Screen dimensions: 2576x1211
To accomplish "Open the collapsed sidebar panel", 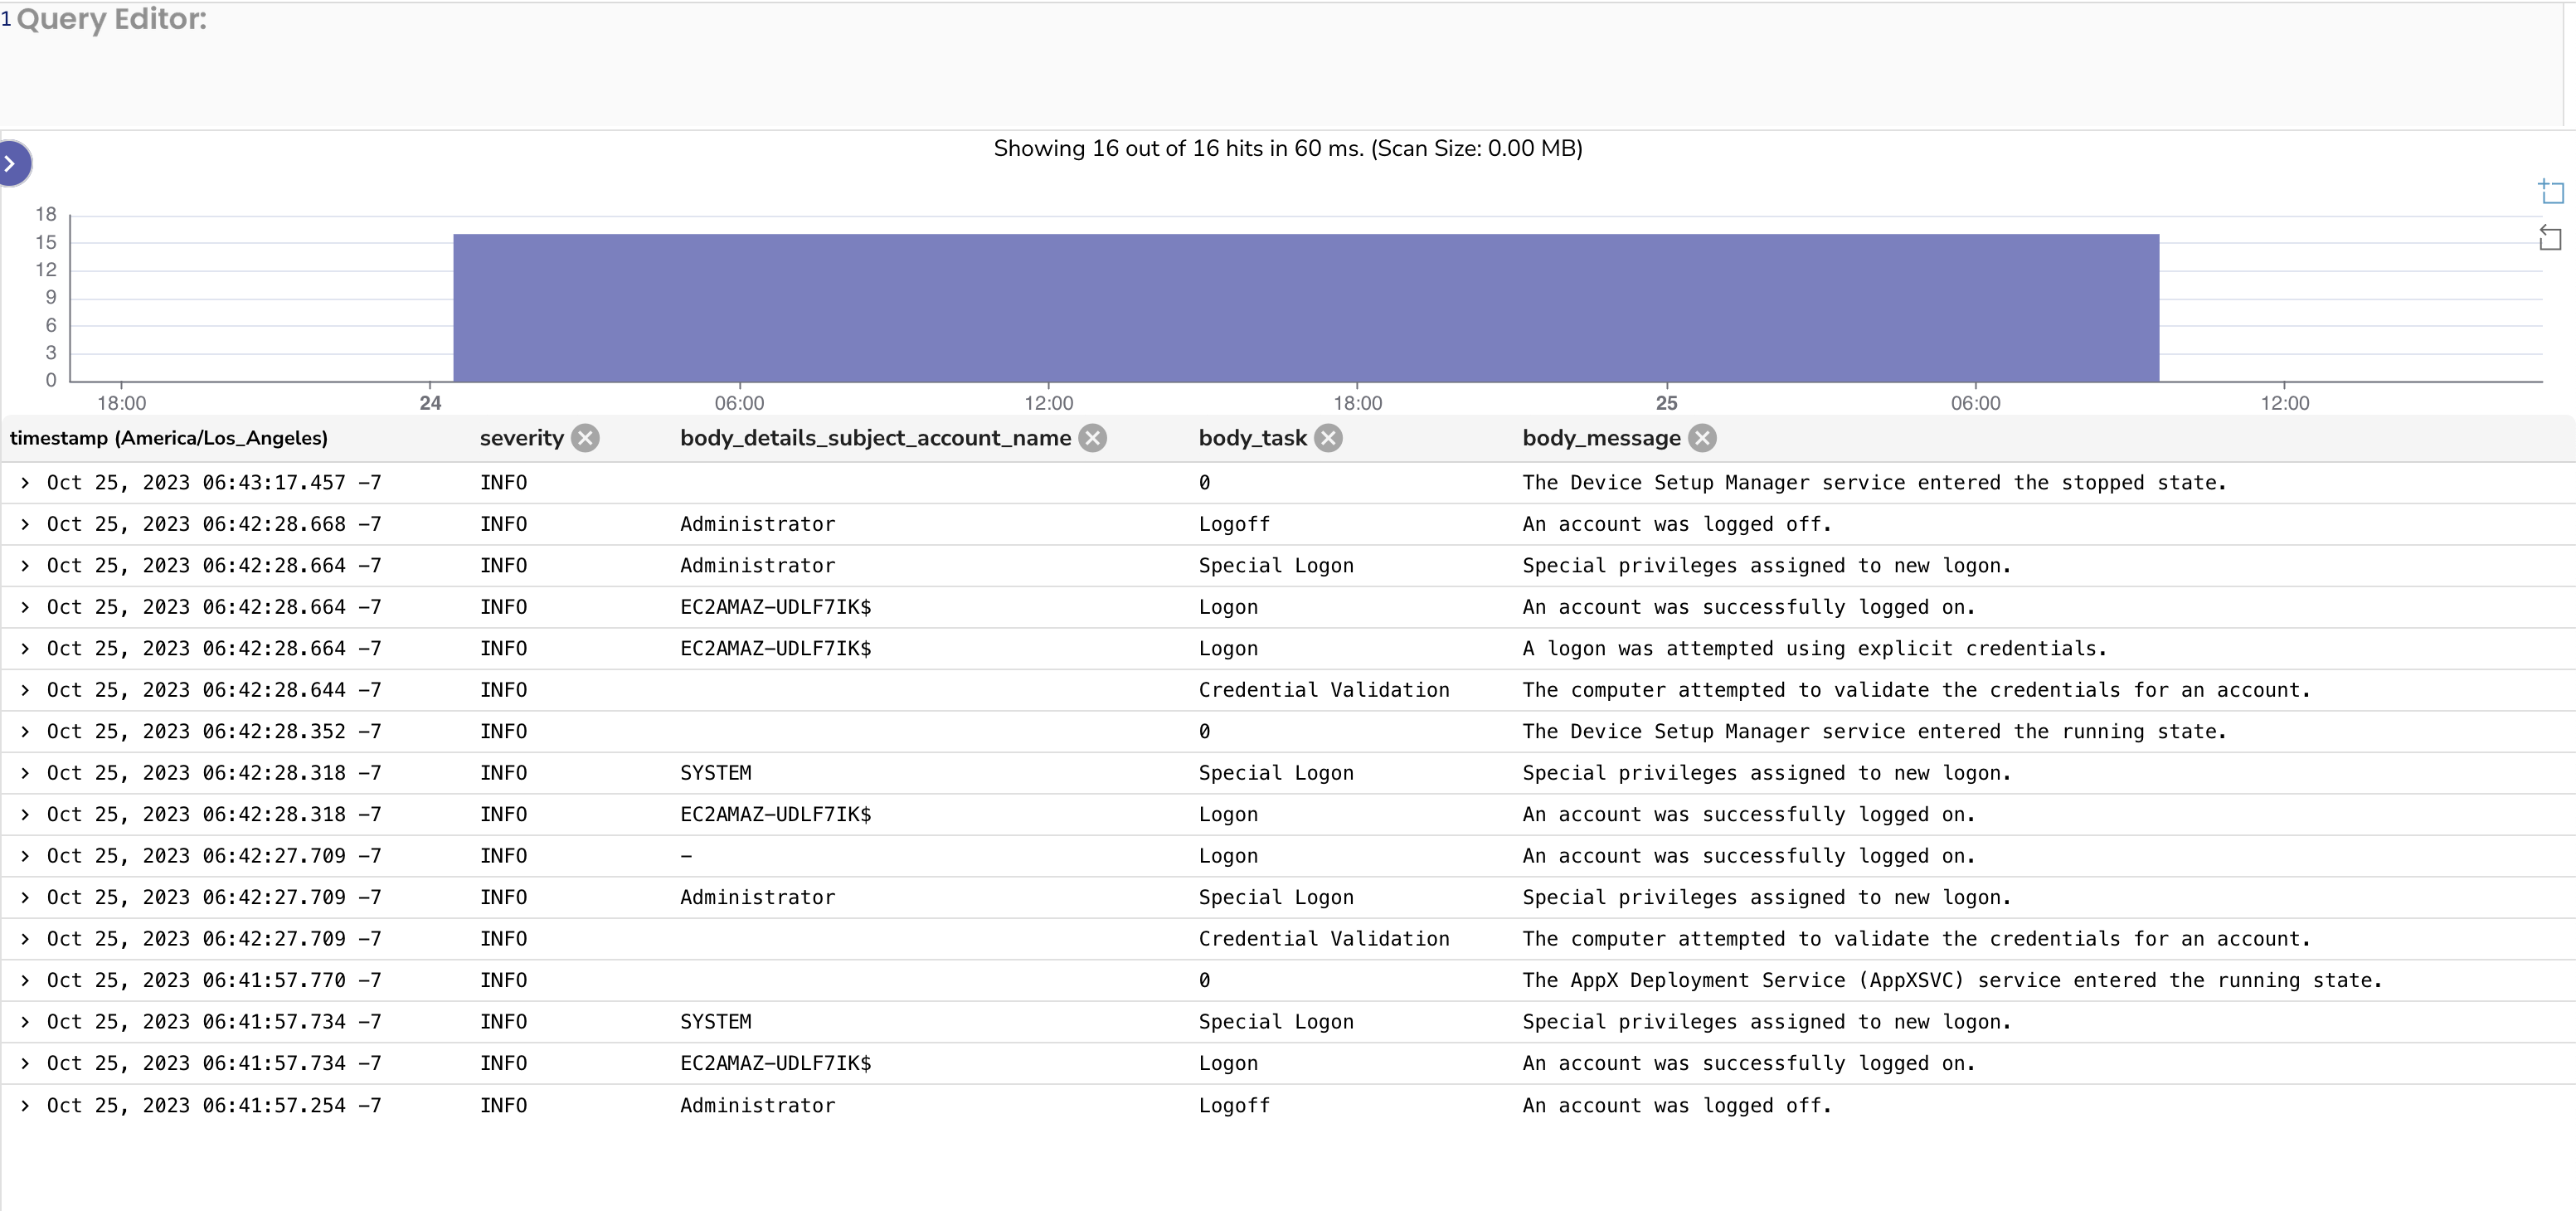I will (12, 163).
